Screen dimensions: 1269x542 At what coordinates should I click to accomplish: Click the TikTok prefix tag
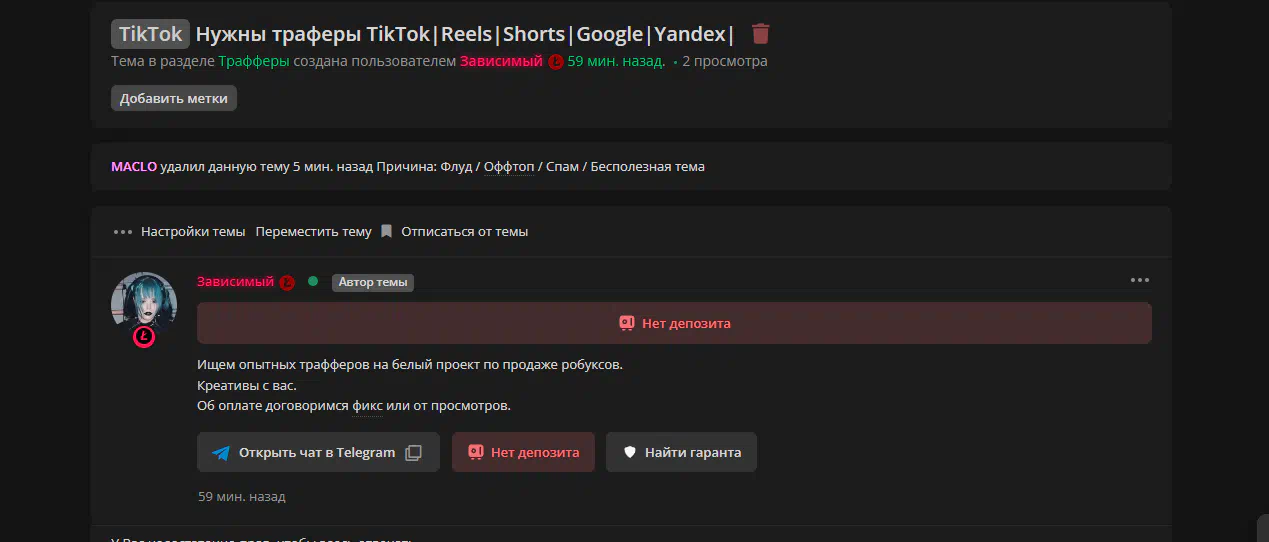(151, 34)
